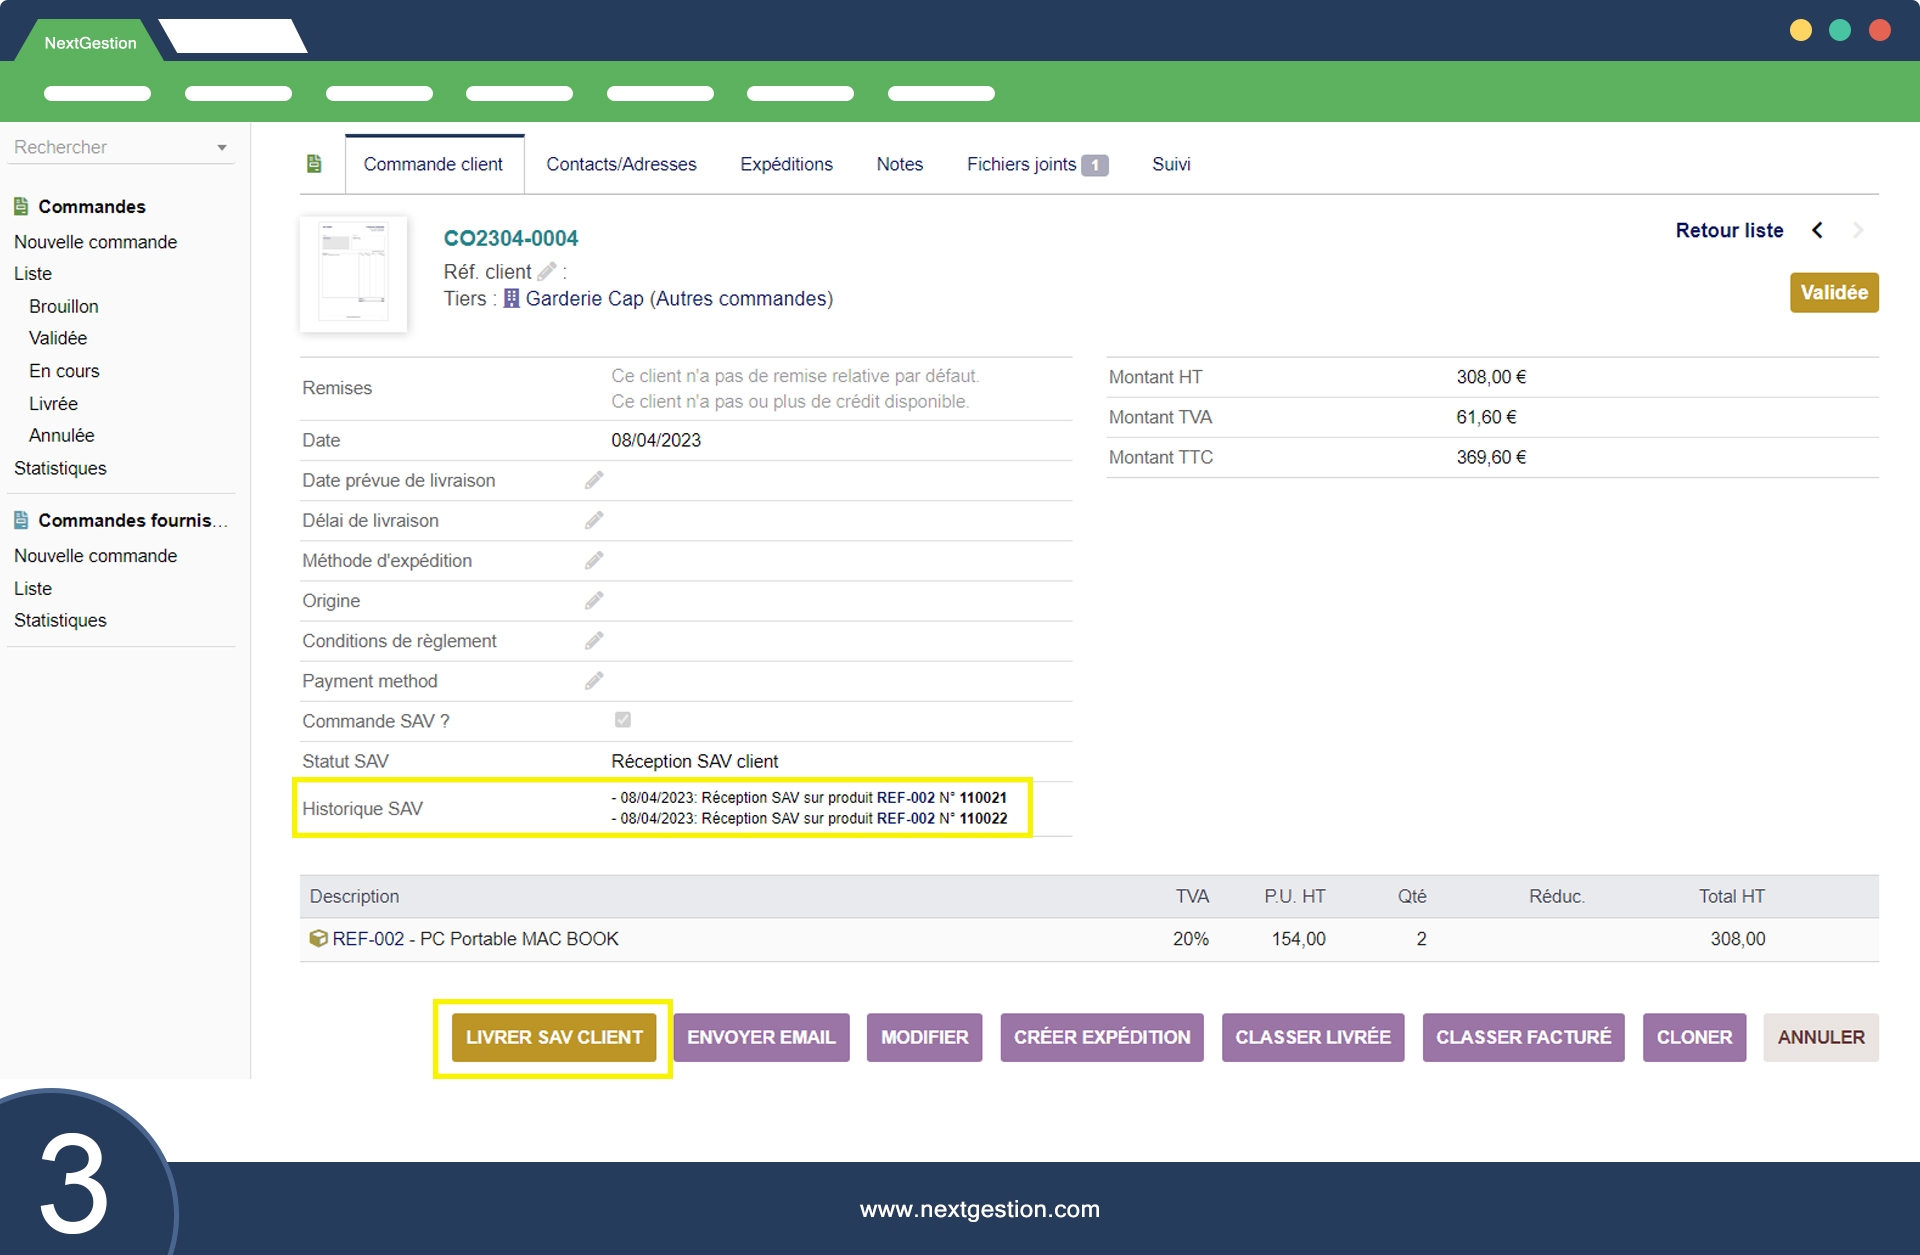Click the Retour liste link

click(1729, 230)
